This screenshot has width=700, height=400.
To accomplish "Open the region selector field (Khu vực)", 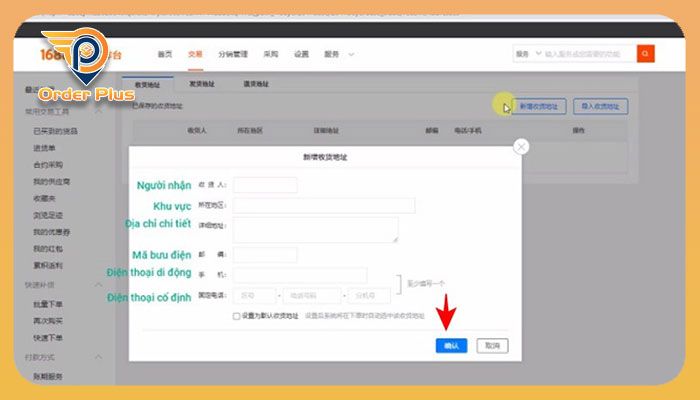I will 324,205.
